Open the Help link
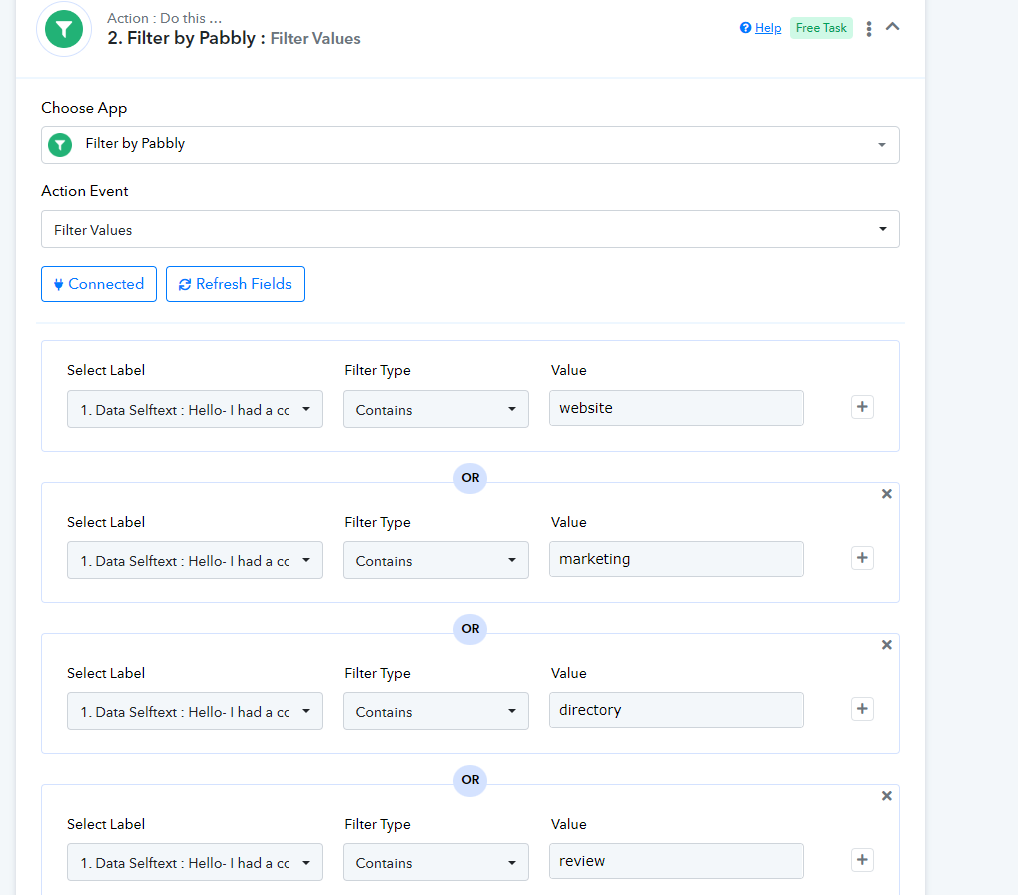 [x=767, y=28]
